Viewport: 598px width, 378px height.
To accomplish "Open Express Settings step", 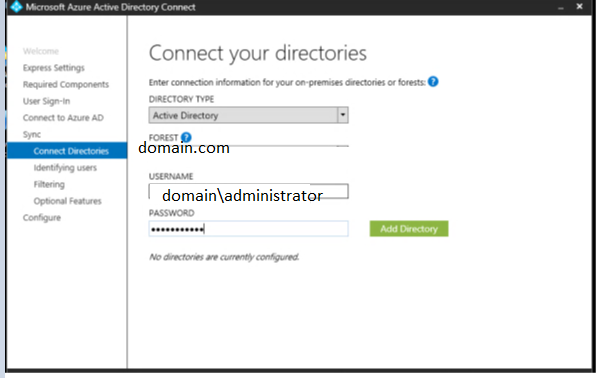I will pos(53,68).
